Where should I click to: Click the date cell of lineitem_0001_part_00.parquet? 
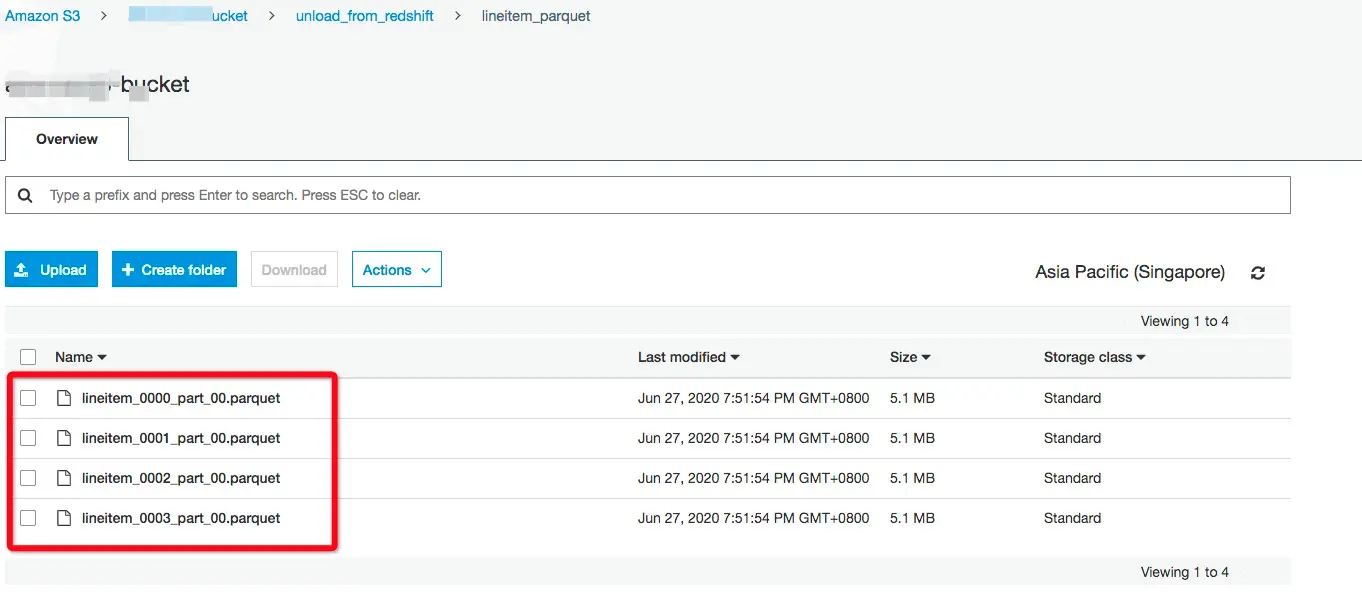753,438
